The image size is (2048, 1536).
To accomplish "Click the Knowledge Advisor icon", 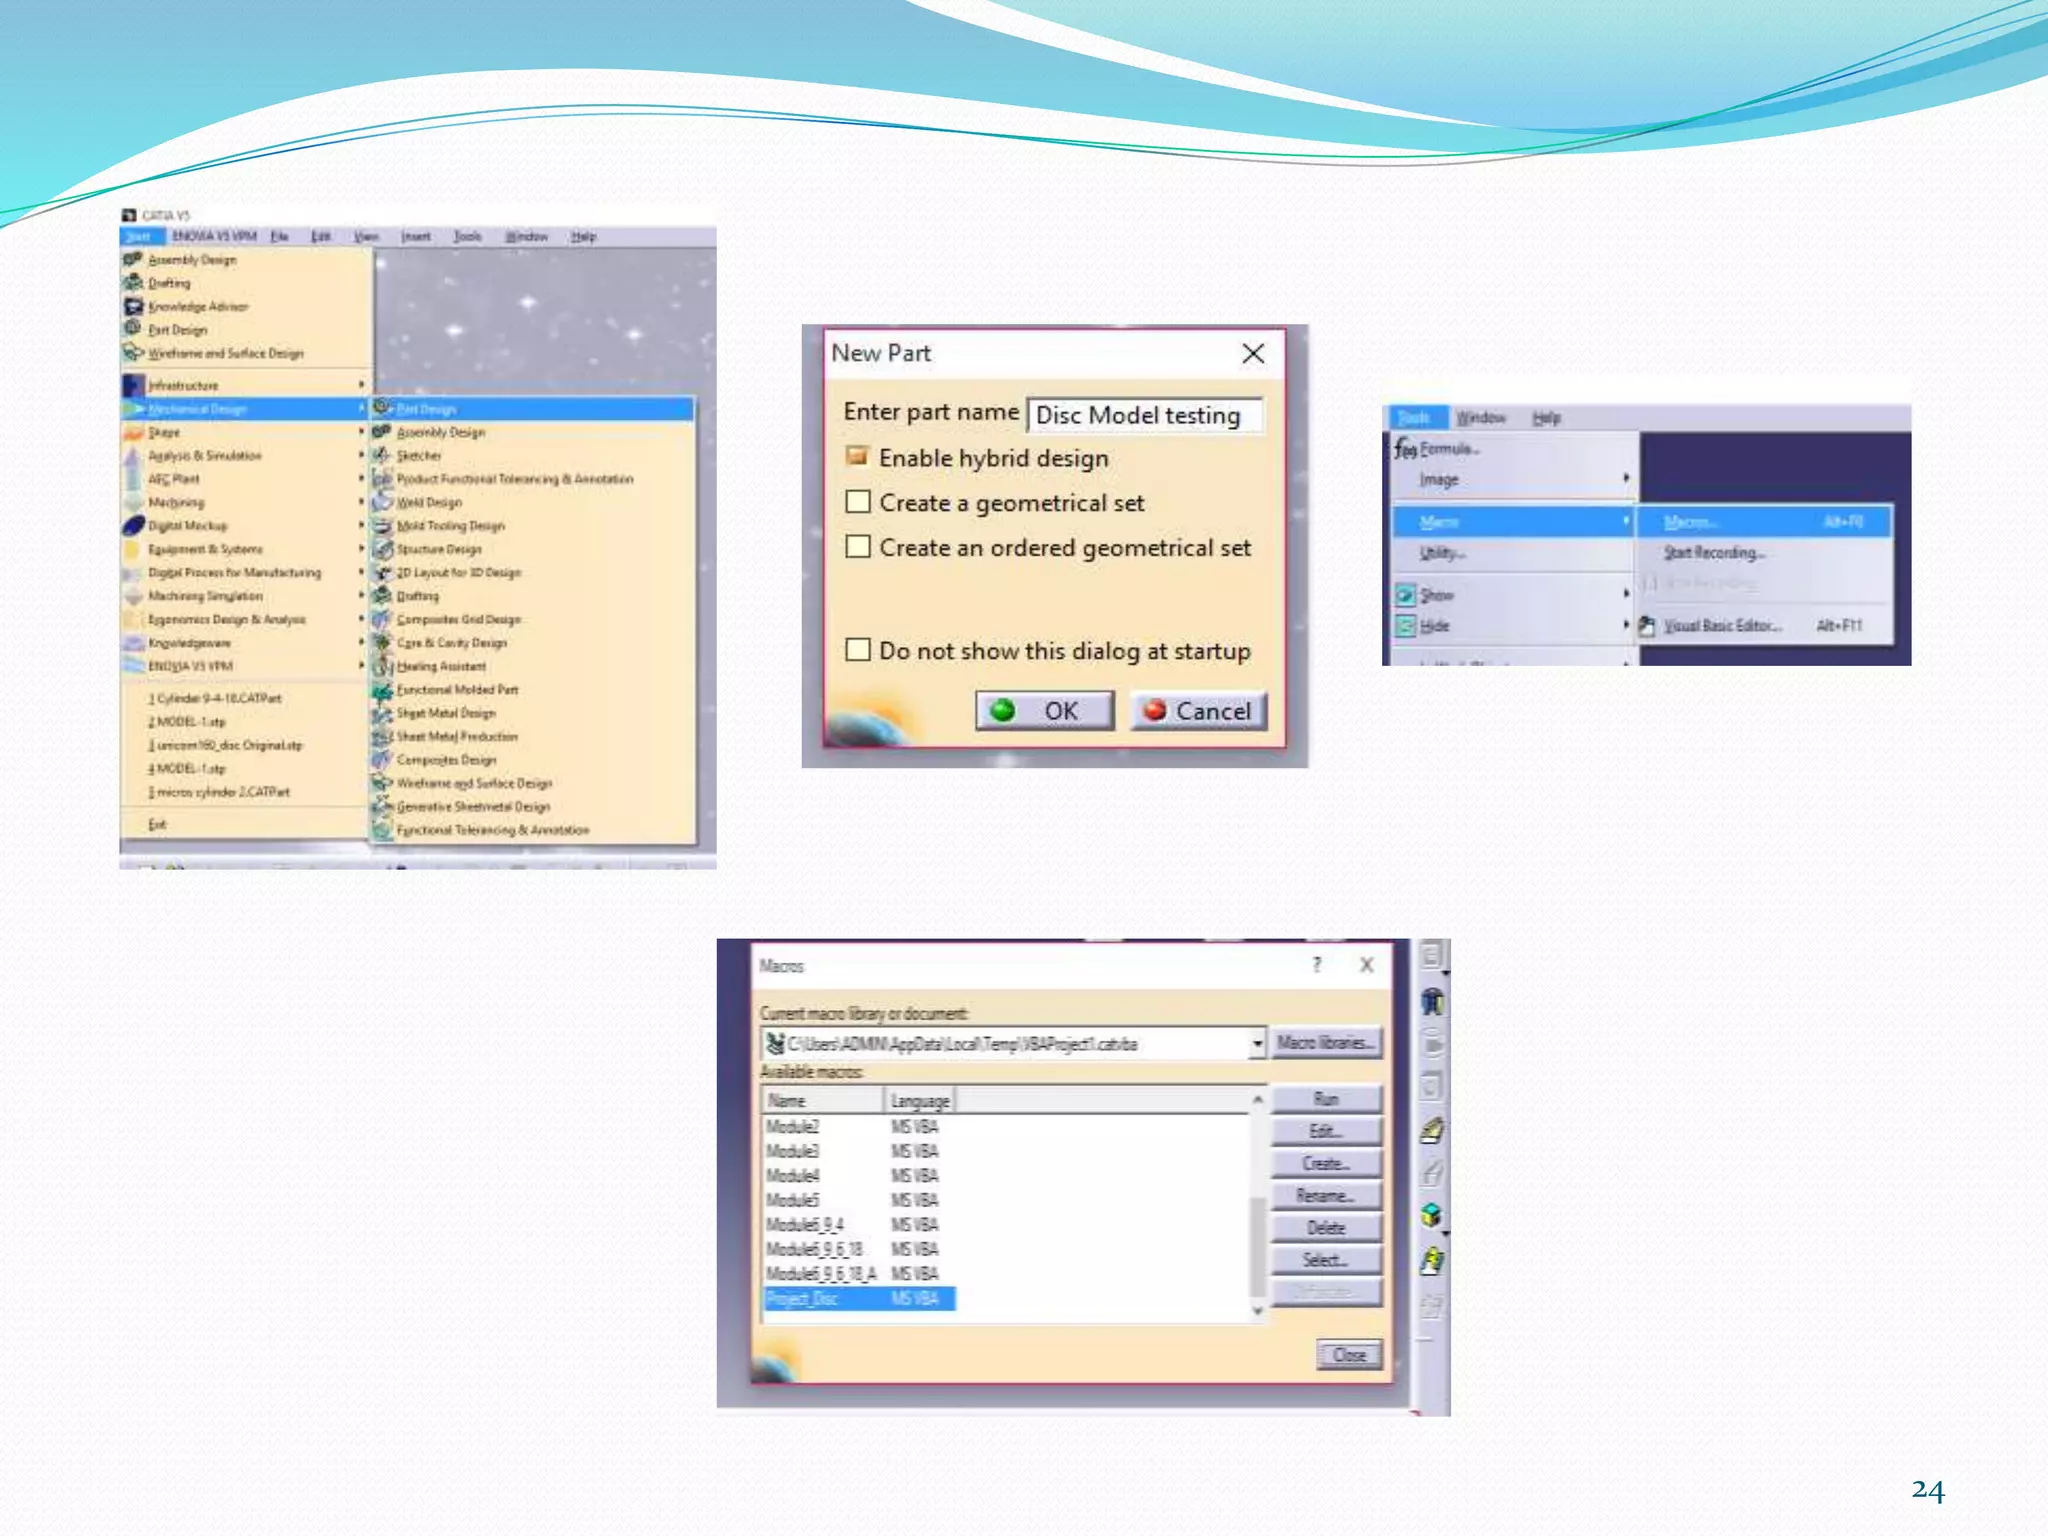I will pyautogui.click(x=133, y=306).
